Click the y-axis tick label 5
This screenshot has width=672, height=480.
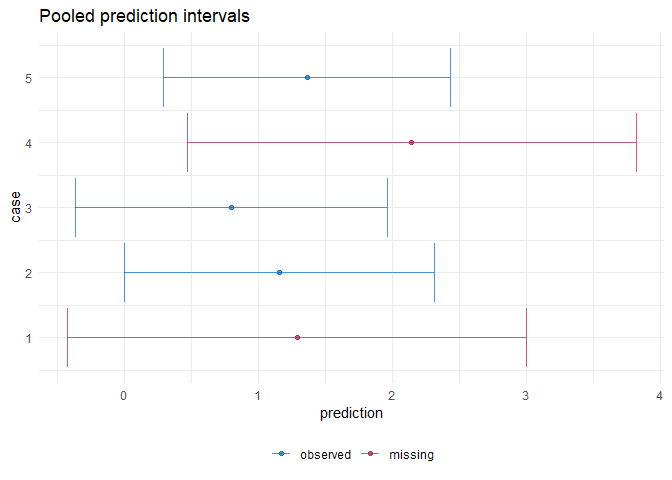tap(28, 77)
